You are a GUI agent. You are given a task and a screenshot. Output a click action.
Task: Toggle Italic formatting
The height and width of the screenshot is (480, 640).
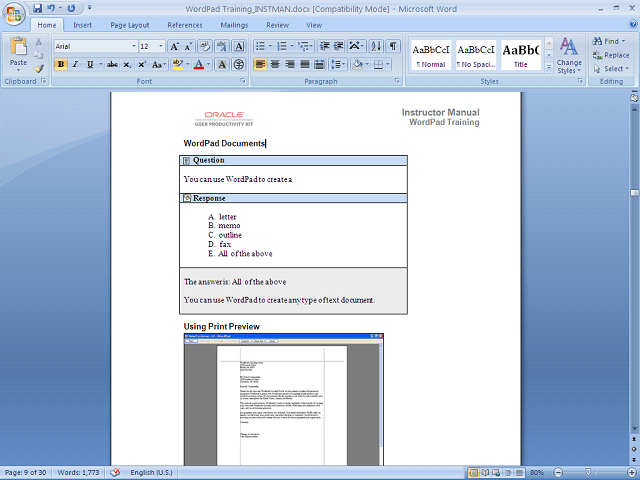(x=76, y=64)
